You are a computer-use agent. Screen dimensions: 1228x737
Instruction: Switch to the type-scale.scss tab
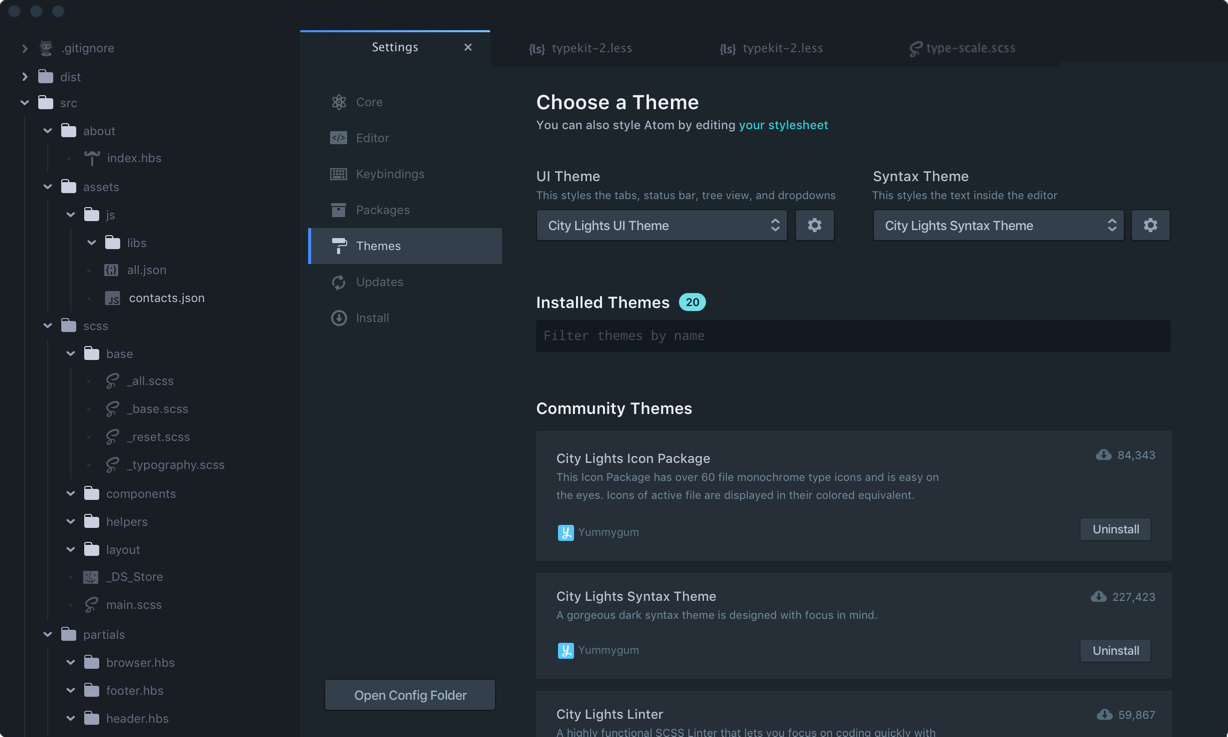[962, 48]
